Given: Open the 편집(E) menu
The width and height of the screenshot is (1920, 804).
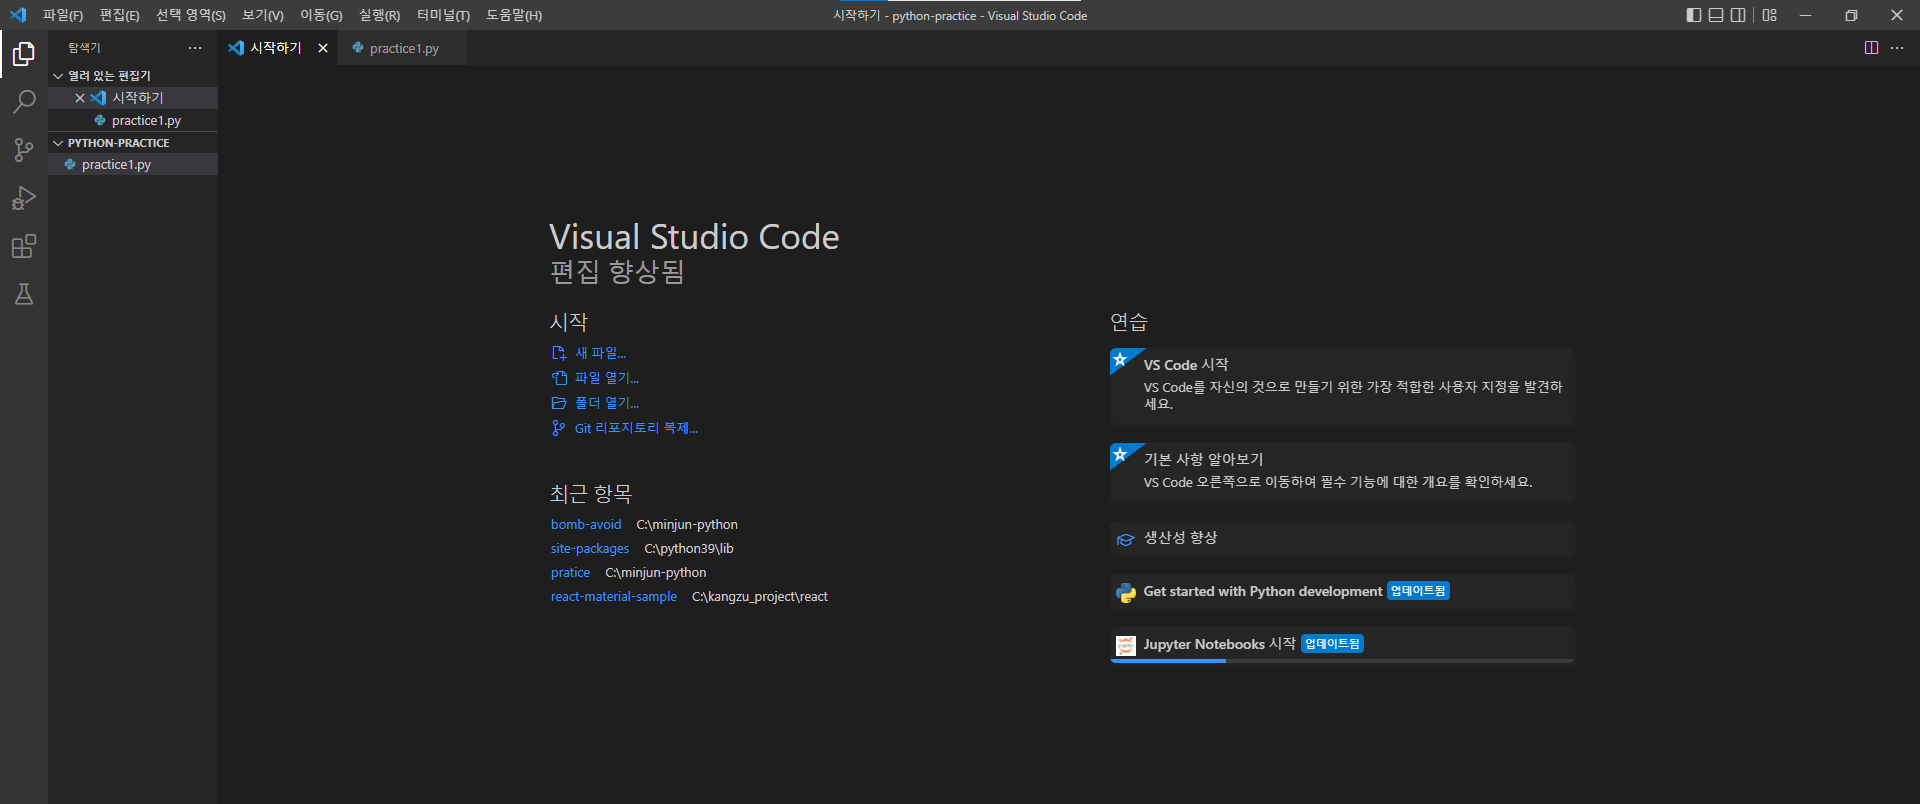Looking at the screenshot, I should 119,15.
